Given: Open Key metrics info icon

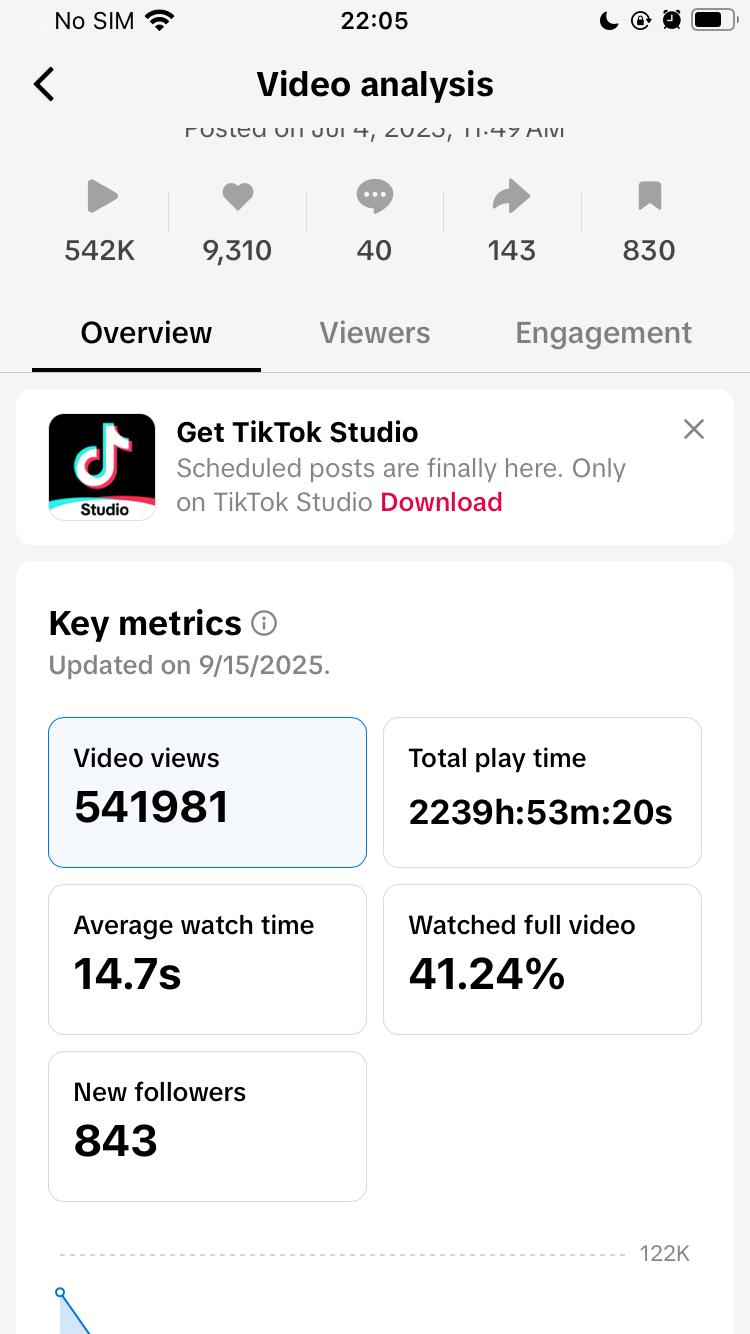Looking at the screenshot, I should [264, 624].
